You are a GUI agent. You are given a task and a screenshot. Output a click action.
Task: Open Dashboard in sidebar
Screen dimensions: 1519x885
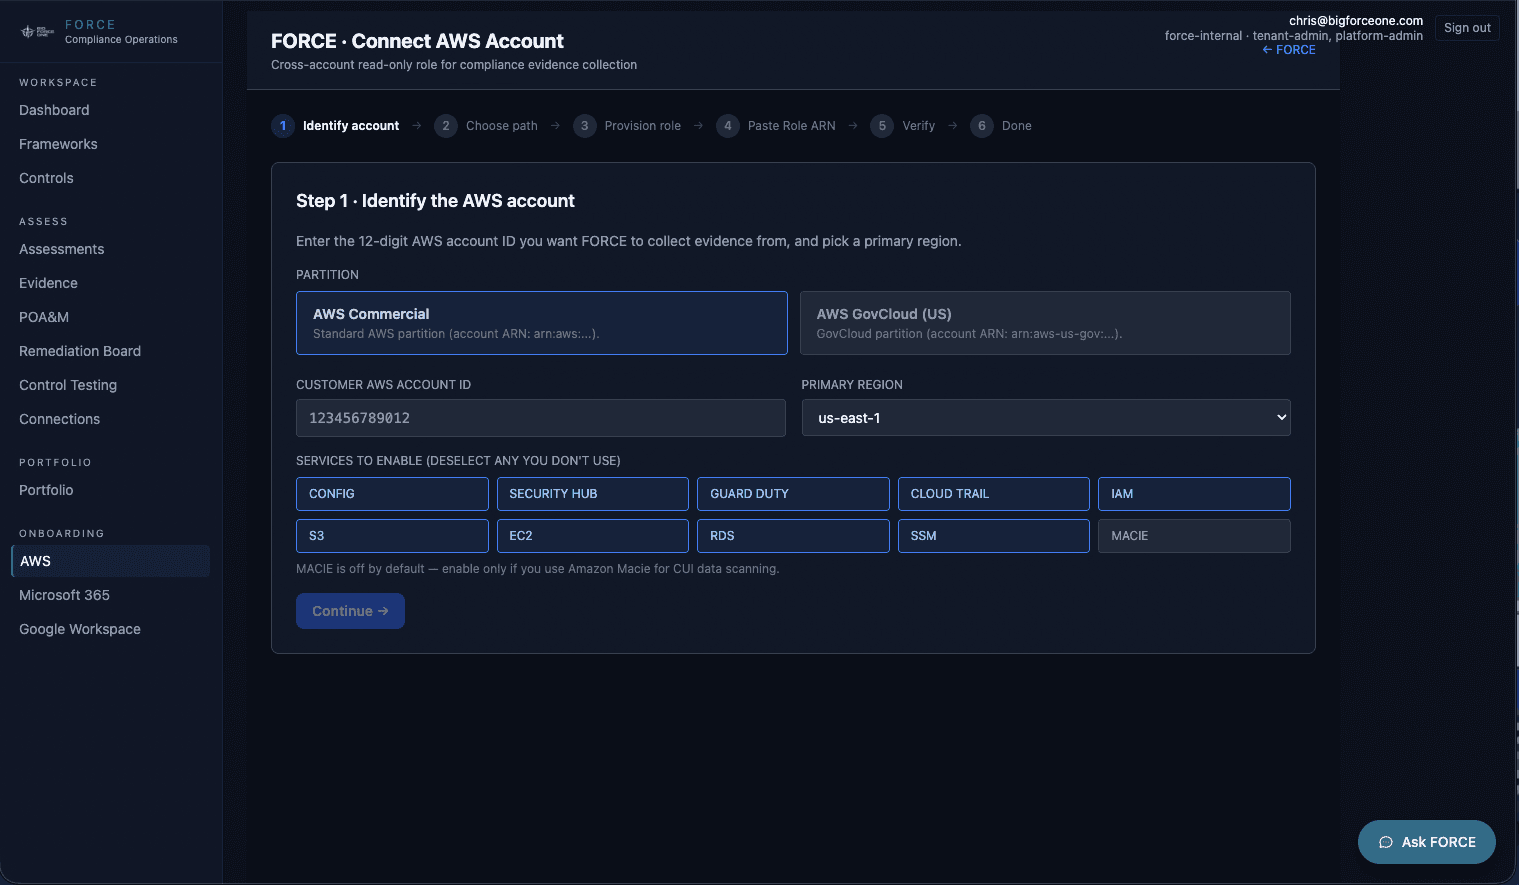click(54, 110)
